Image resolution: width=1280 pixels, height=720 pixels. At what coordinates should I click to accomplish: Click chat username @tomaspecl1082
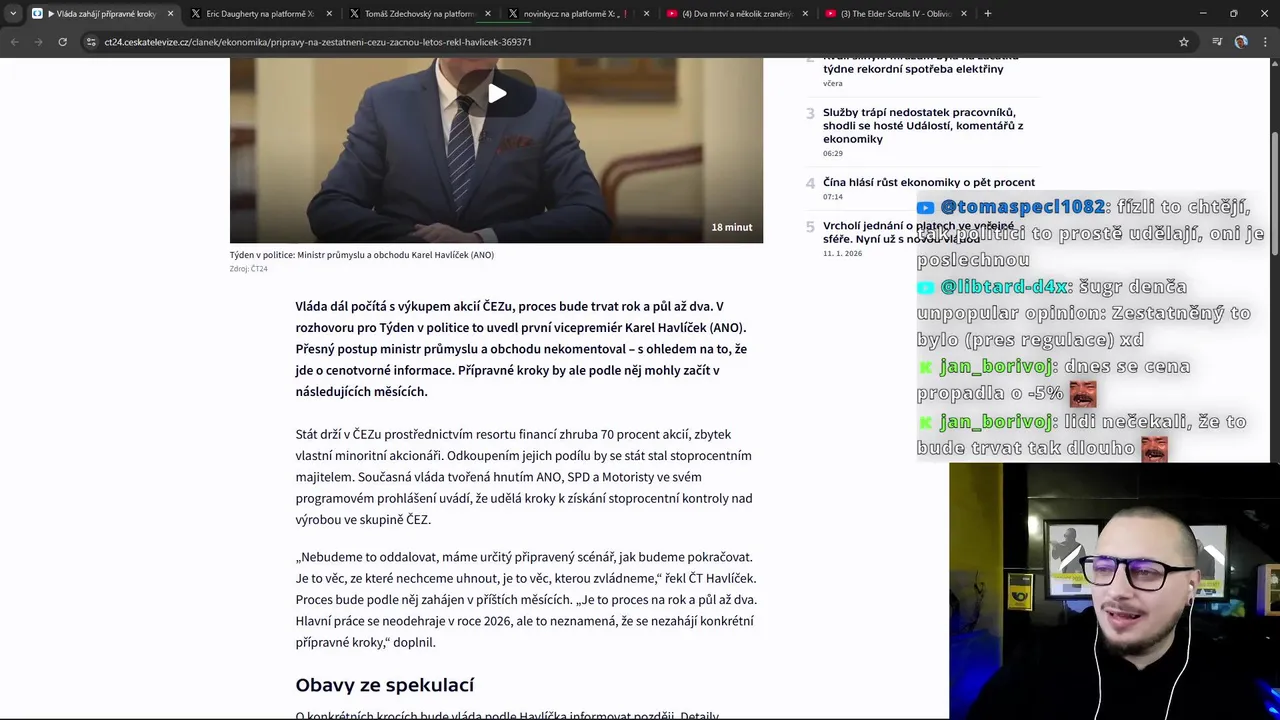[x=1022, y=207]
